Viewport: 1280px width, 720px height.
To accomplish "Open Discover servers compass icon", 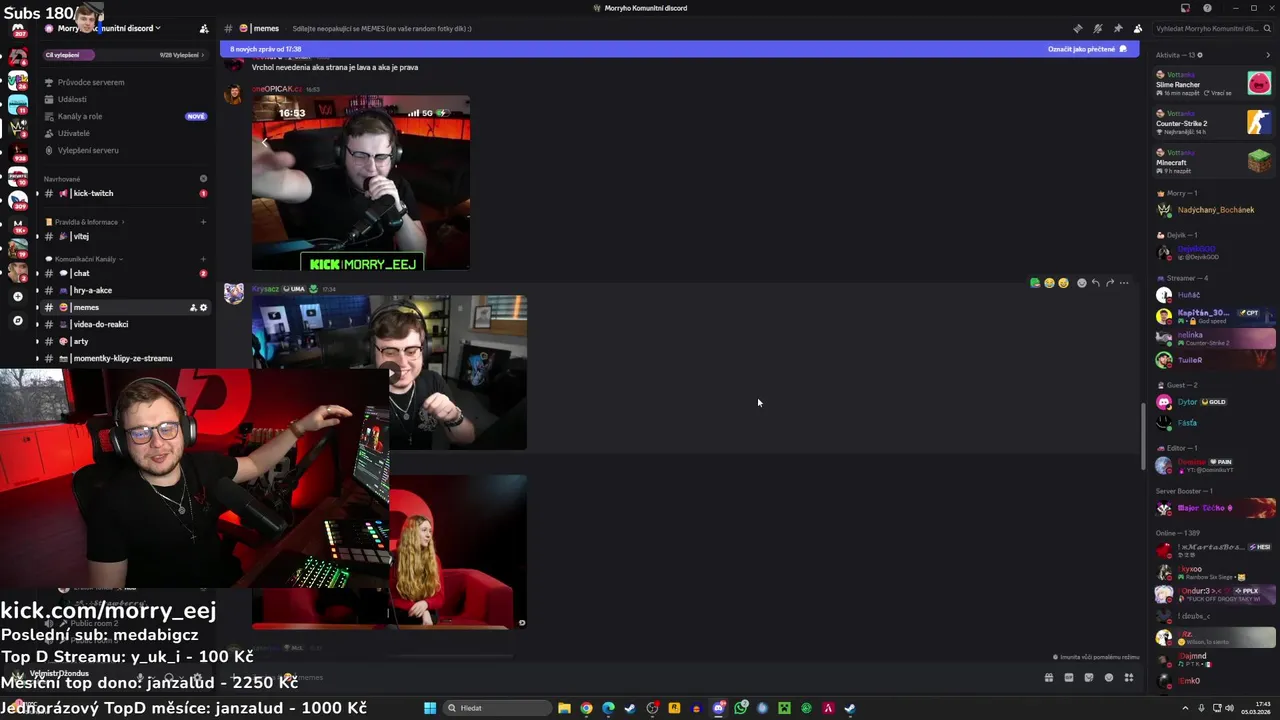I will [17, 321].
